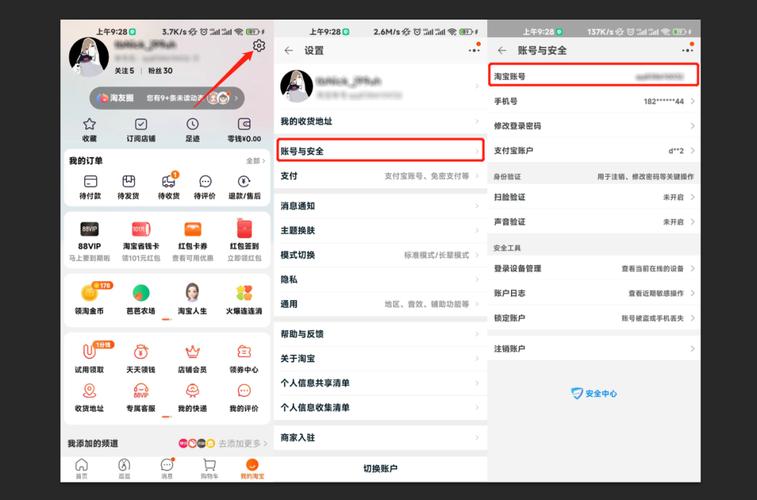Open 支付 payment settings row

(x=380, y=176)
